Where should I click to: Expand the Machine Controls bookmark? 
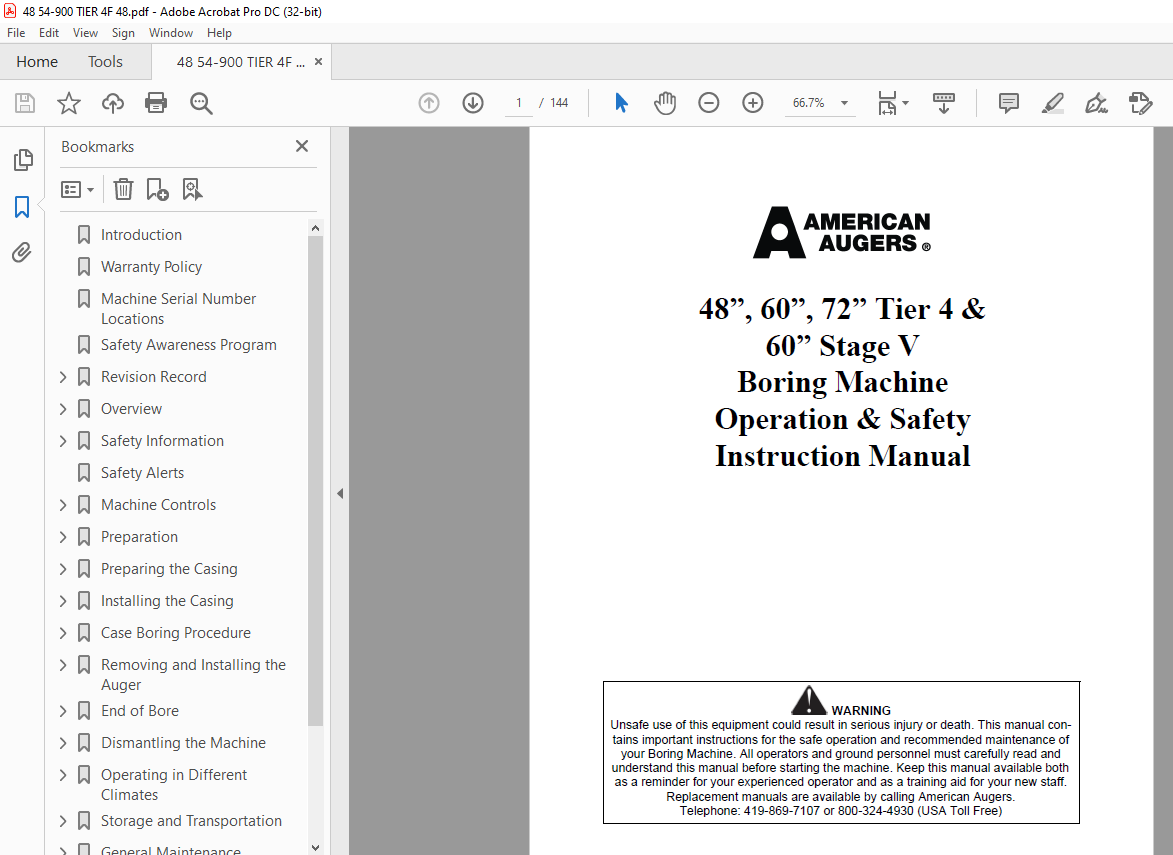coord(63,505)
